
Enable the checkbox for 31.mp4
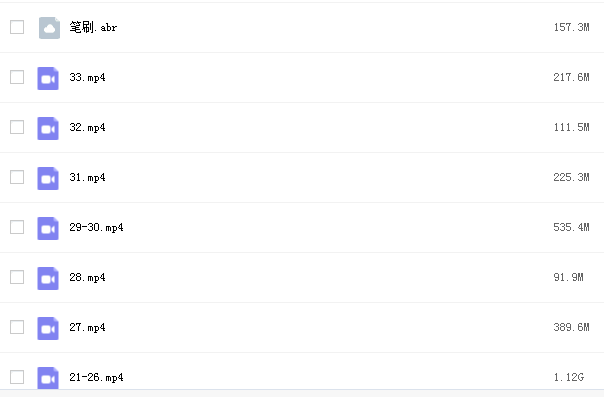(17, 177)
